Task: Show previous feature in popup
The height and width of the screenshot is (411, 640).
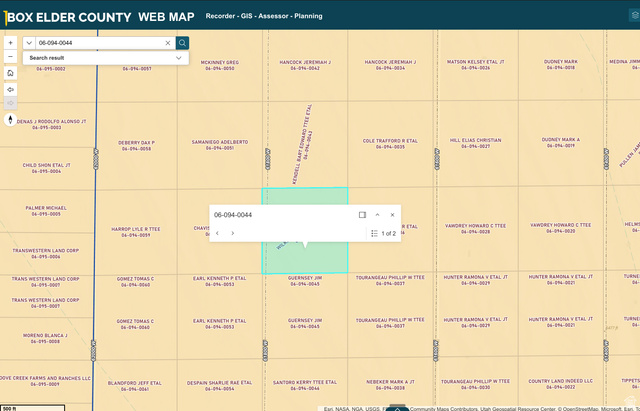Action: point(217,233)
